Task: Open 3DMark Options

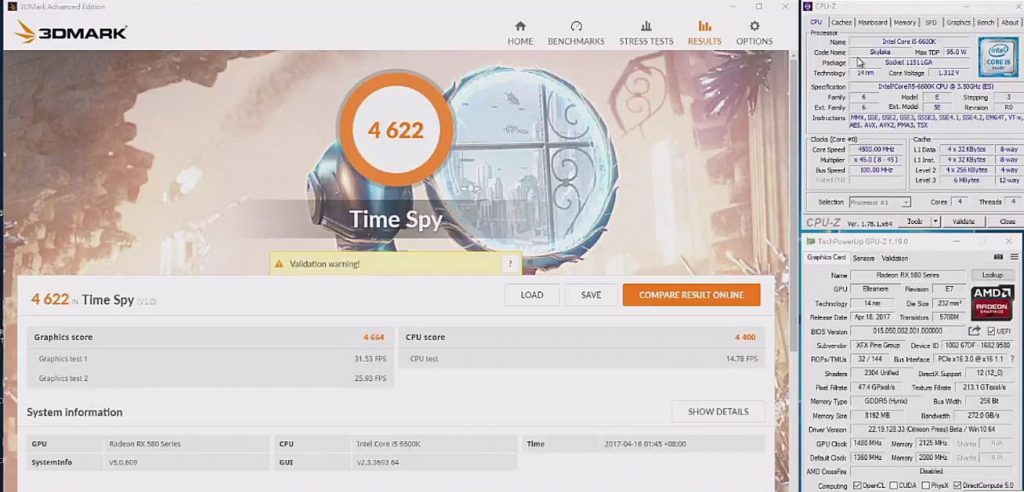Action: coord(754,33)
